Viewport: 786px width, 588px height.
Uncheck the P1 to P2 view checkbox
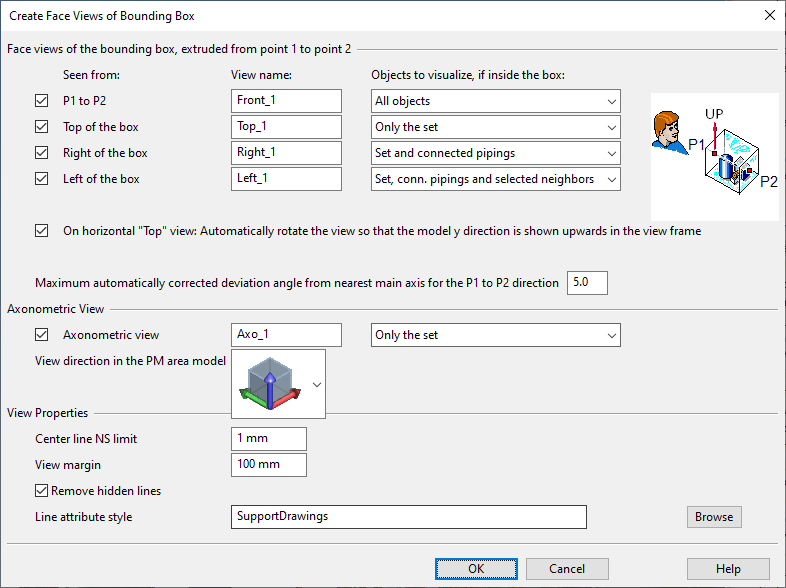41,101
